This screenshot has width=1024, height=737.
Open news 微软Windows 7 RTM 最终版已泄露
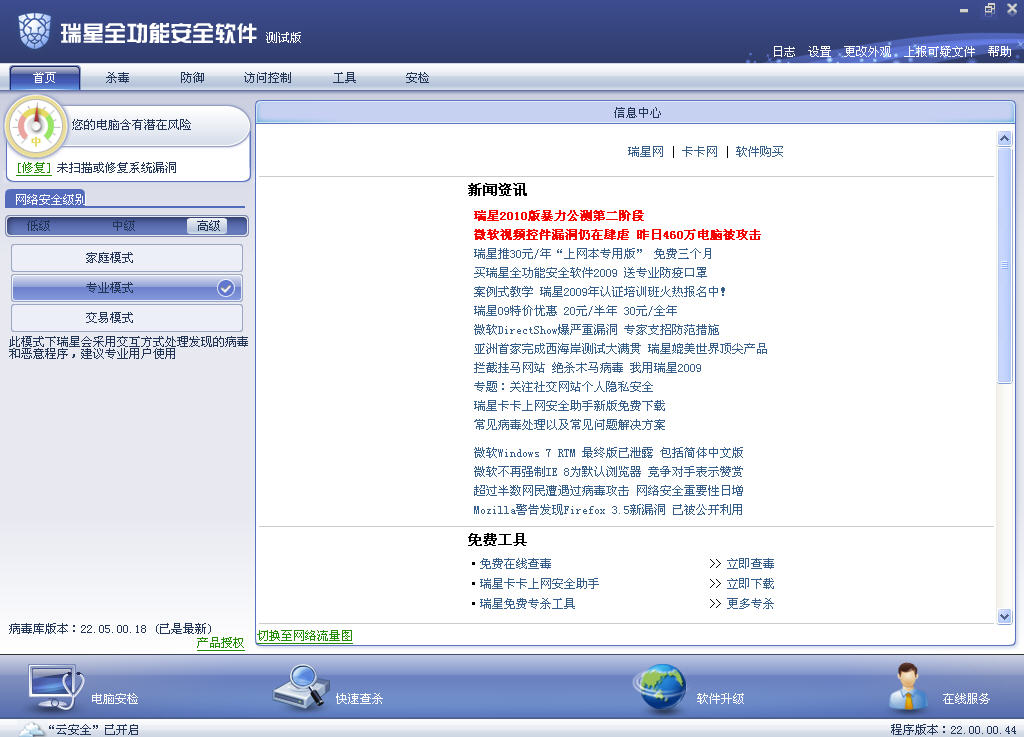click(608, 452)
